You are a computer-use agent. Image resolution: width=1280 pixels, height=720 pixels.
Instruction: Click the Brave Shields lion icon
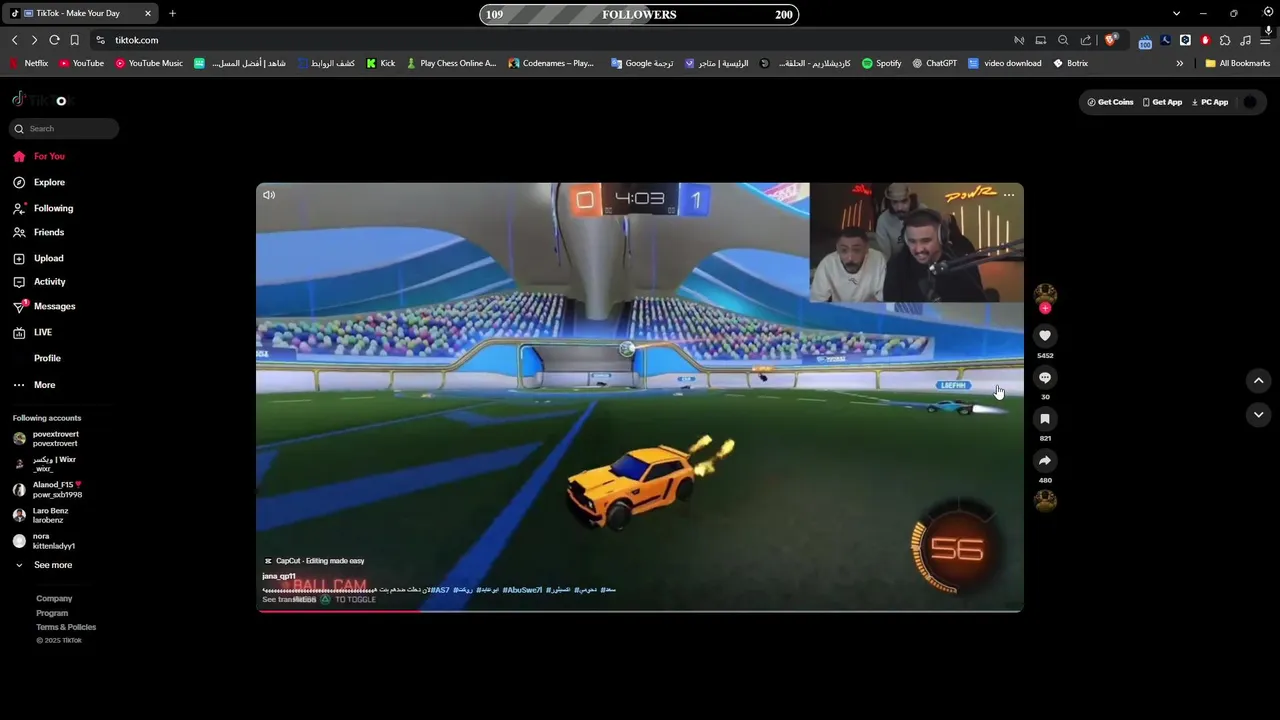(1110, 40)
